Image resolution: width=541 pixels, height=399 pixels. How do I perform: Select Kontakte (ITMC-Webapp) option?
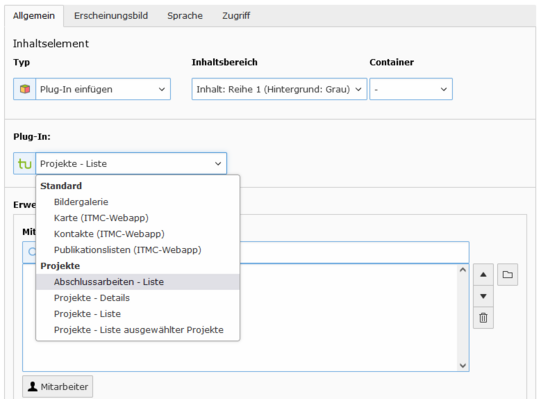pyautogui.click(x=138, y=234)
